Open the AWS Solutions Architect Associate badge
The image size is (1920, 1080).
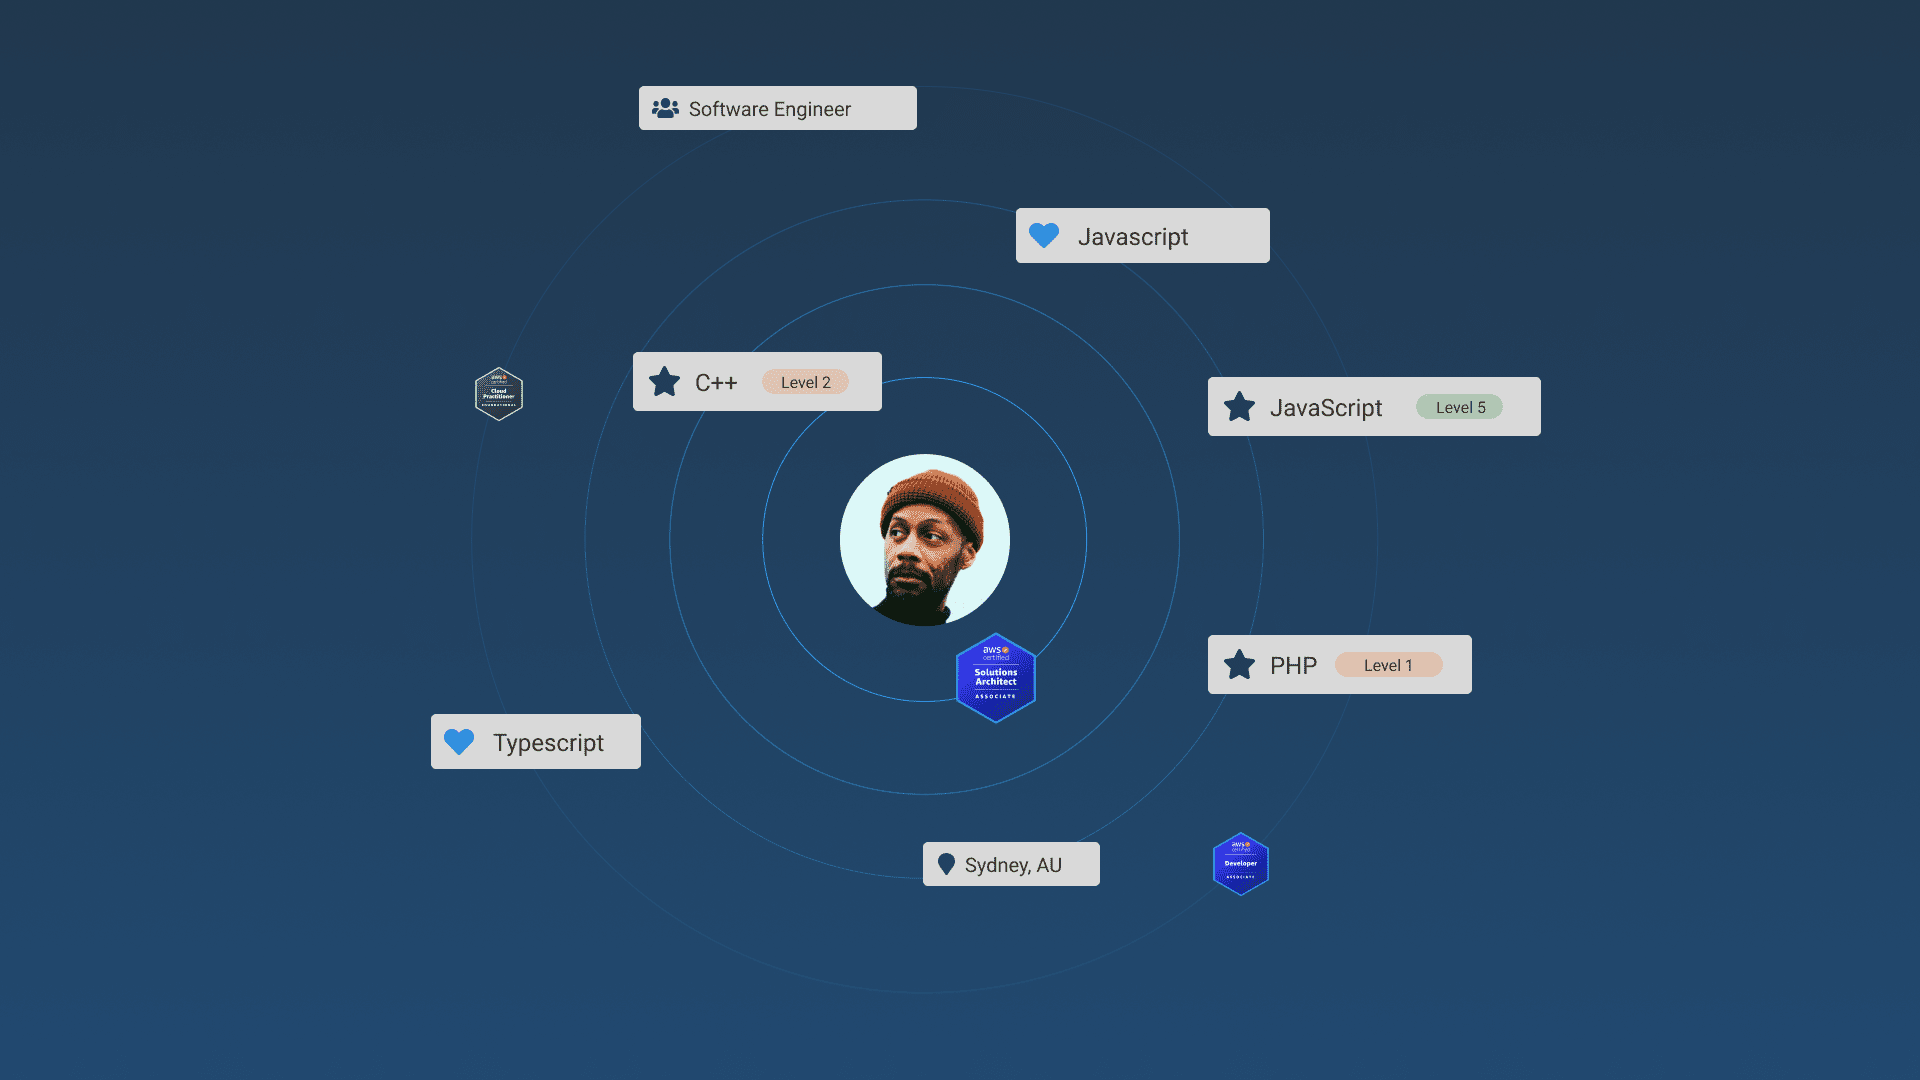coord(995,678)
